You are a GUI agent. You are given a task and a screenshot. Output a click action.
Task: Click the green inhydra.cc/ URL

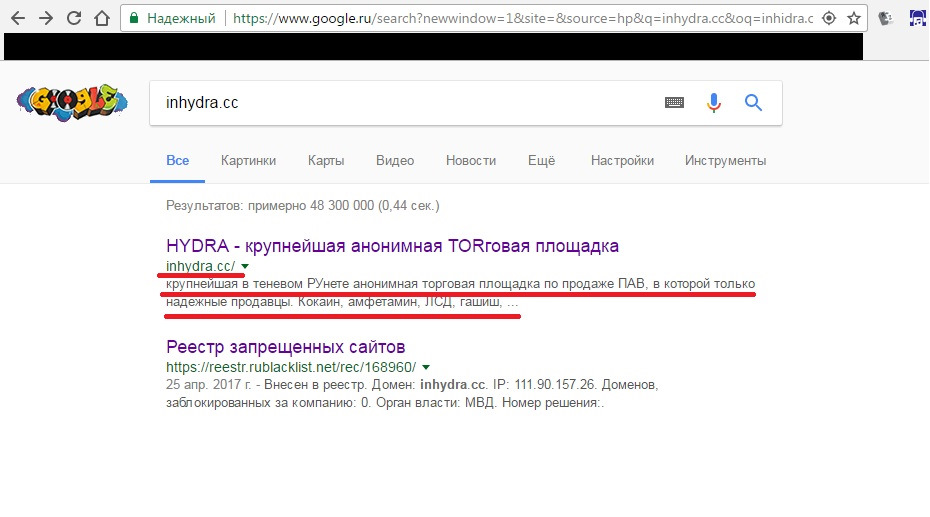(x=200, y=266)
